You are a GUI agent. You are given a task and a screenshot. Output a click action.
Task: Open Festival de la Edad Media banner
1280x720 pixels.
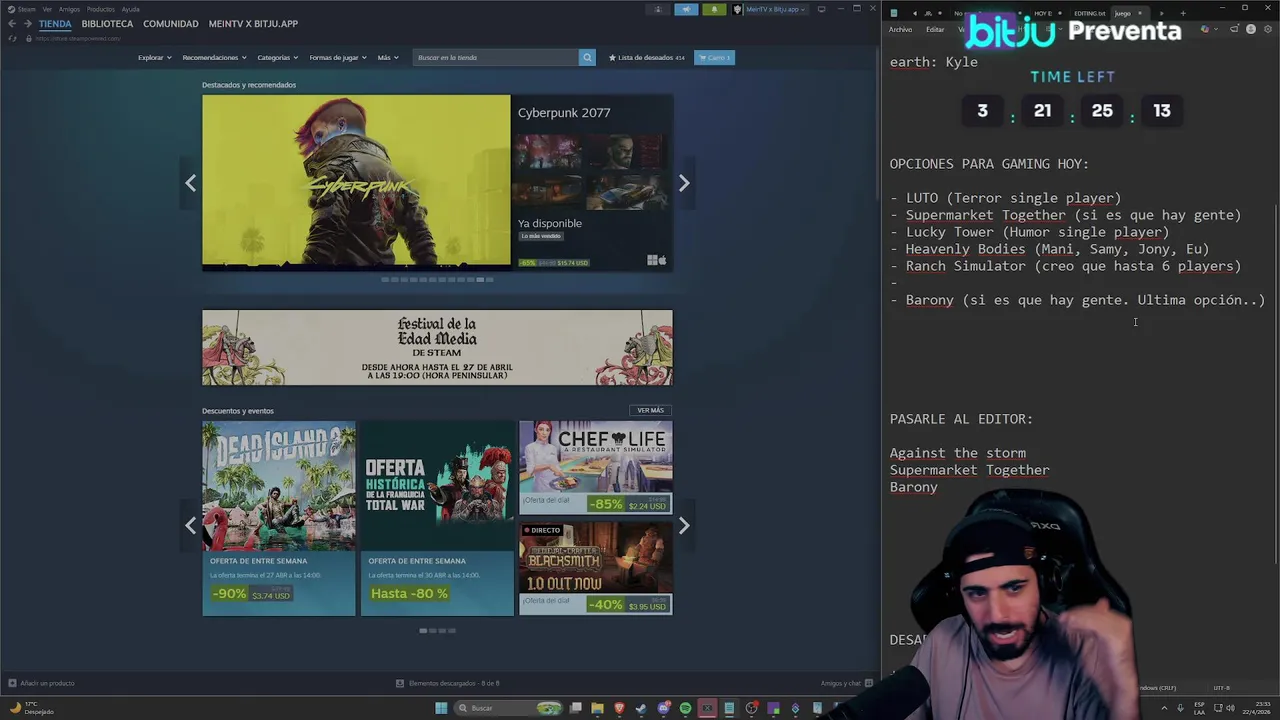click(437, 347)
